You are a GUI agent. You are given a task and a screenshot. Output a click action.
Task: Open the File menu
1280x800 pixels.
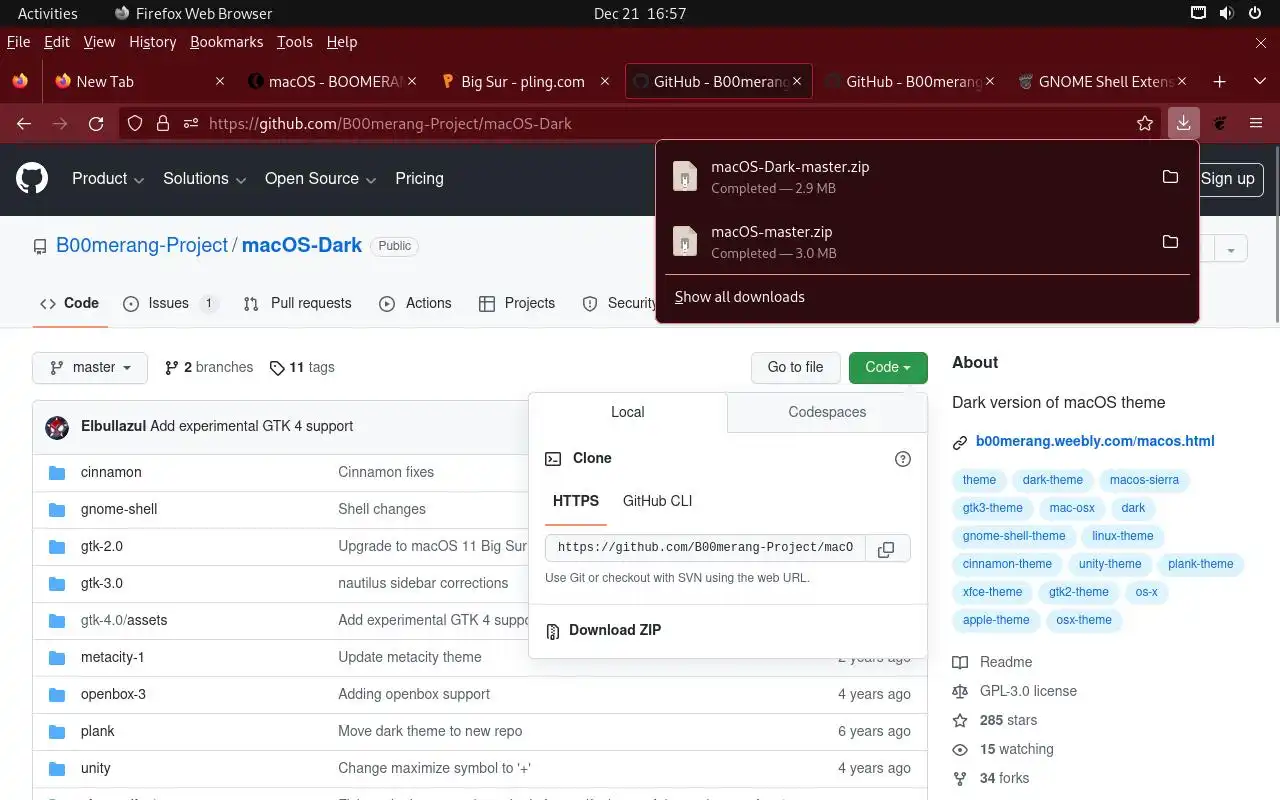[18, 42]
